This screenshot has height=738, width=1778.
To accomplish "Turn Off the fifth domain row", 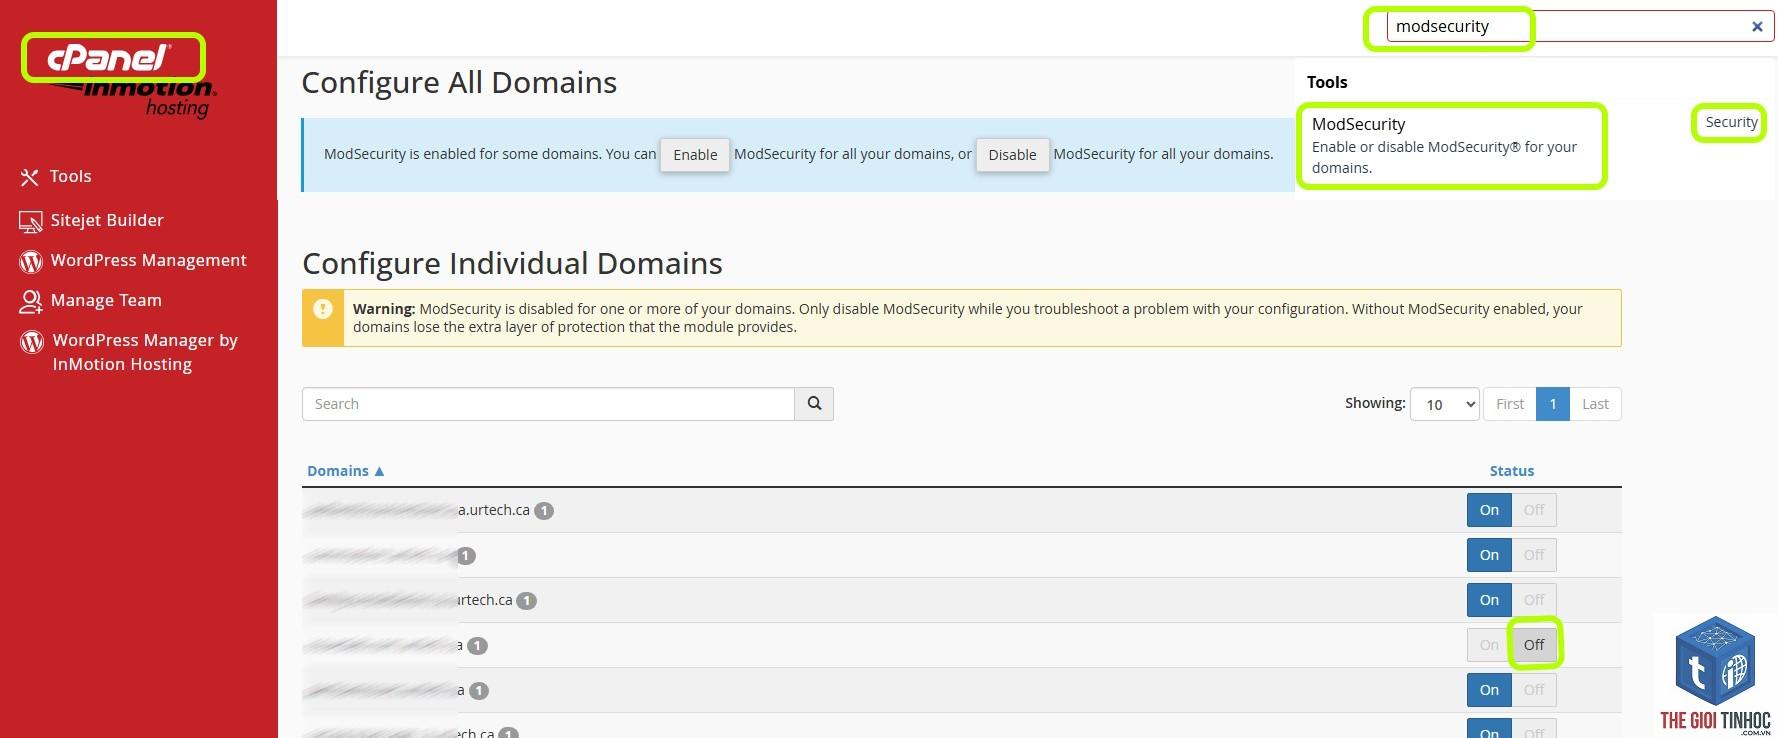I will click(x=1534, y=690).
